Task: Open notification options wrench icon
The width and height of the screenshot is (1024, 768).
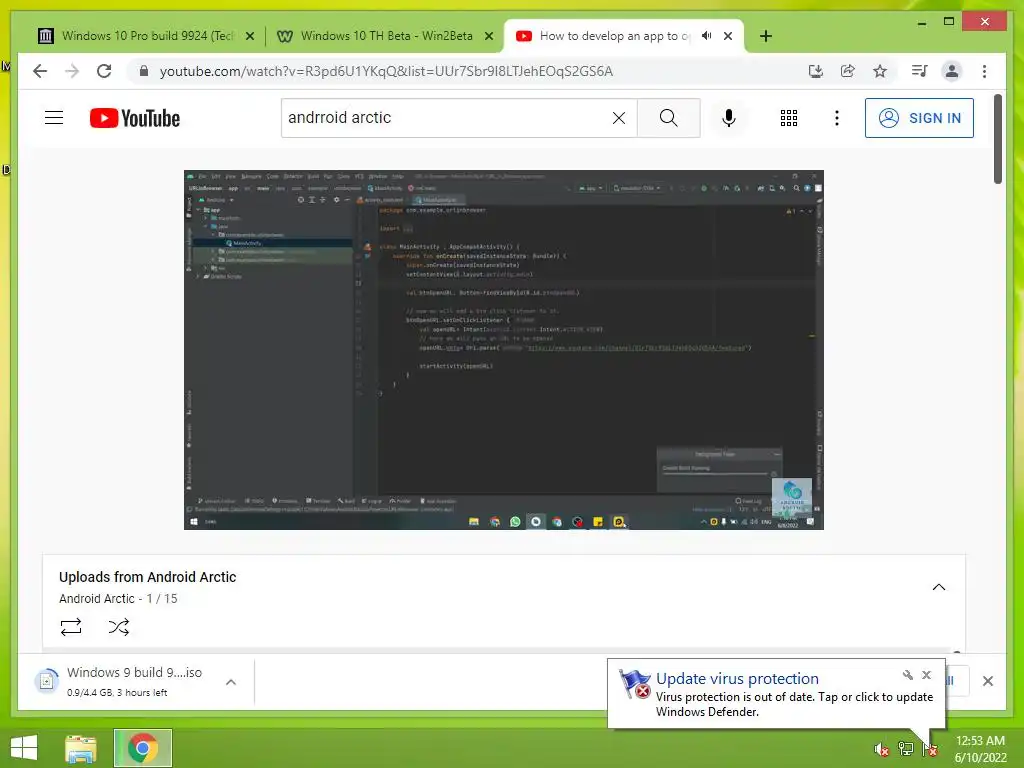Action: (908, 675)
